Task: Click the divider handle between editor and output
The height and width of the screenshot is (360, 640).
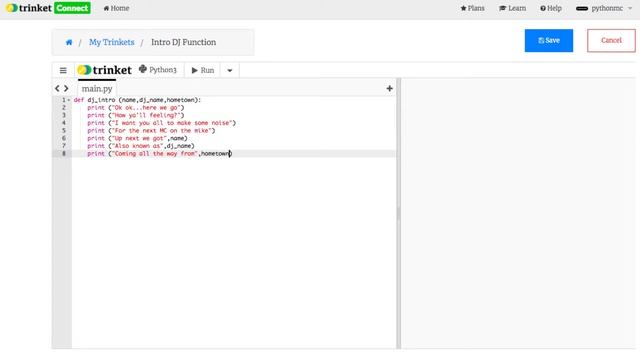Action: (x=398, y=213)
